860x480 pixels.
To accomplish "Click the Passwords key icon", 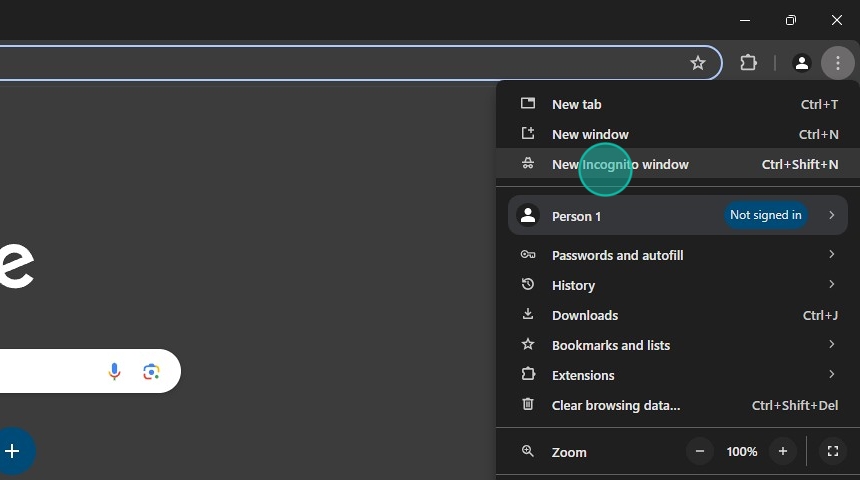I will [x=528, y=254].
